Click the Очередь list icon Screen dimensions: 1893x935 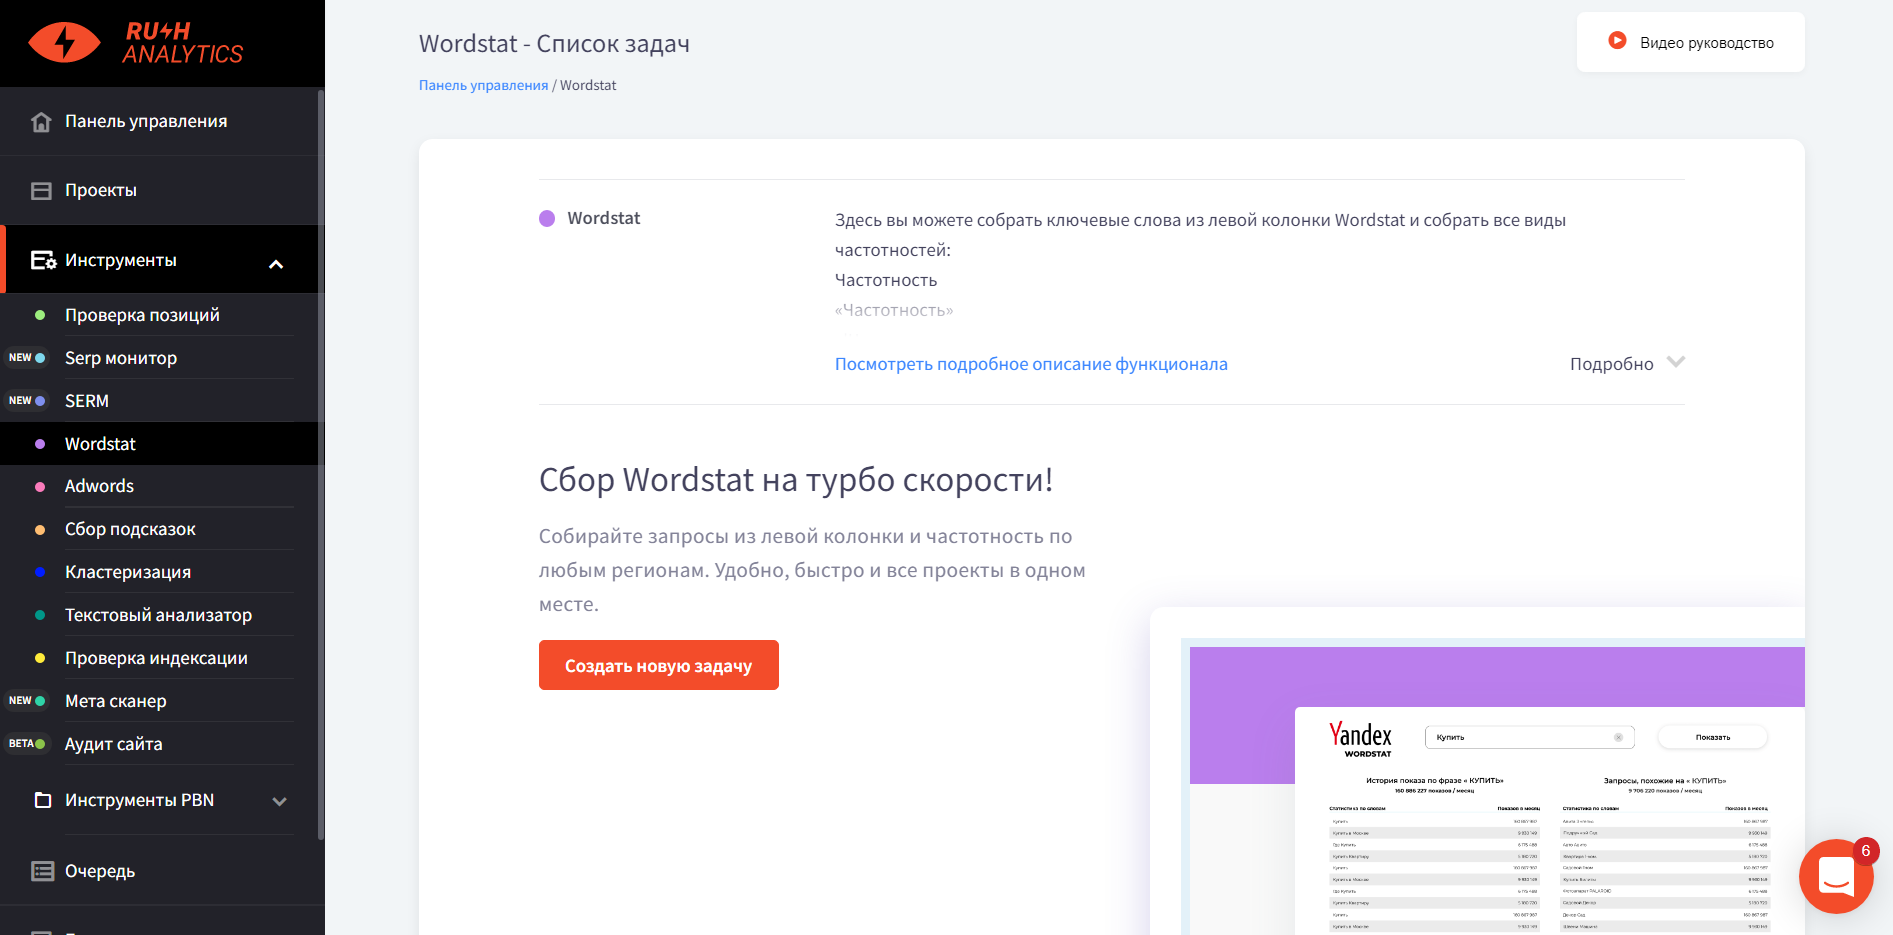(x=43, y=871)
